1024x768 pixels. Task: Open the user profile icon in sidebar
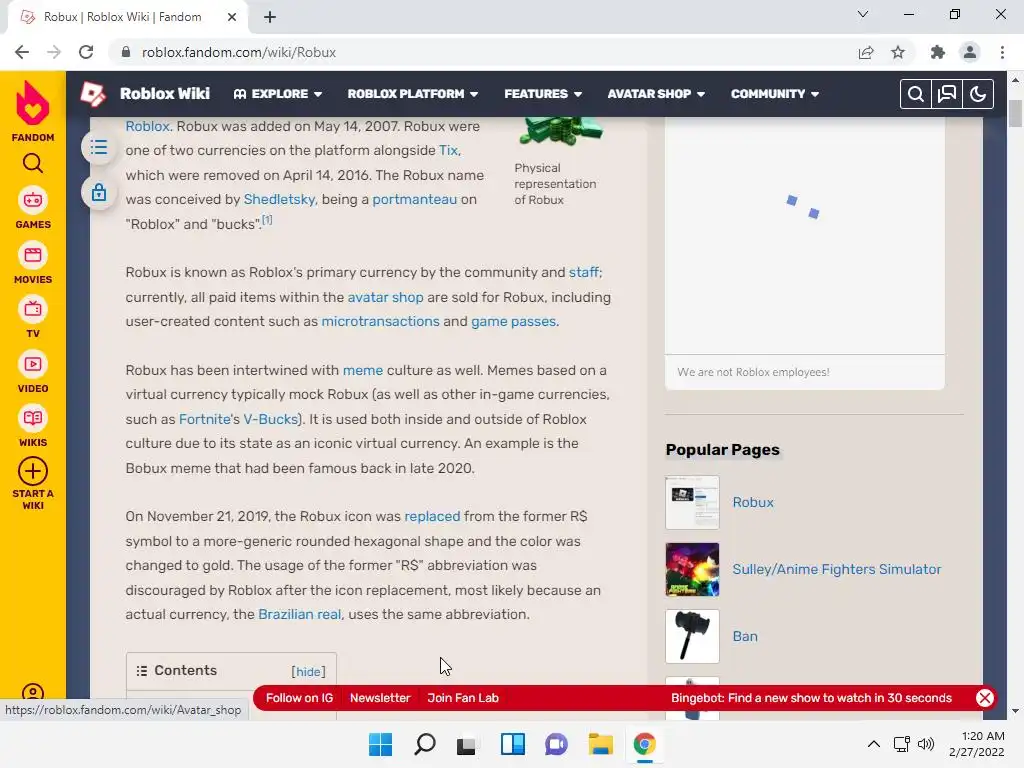pos(33,692)
